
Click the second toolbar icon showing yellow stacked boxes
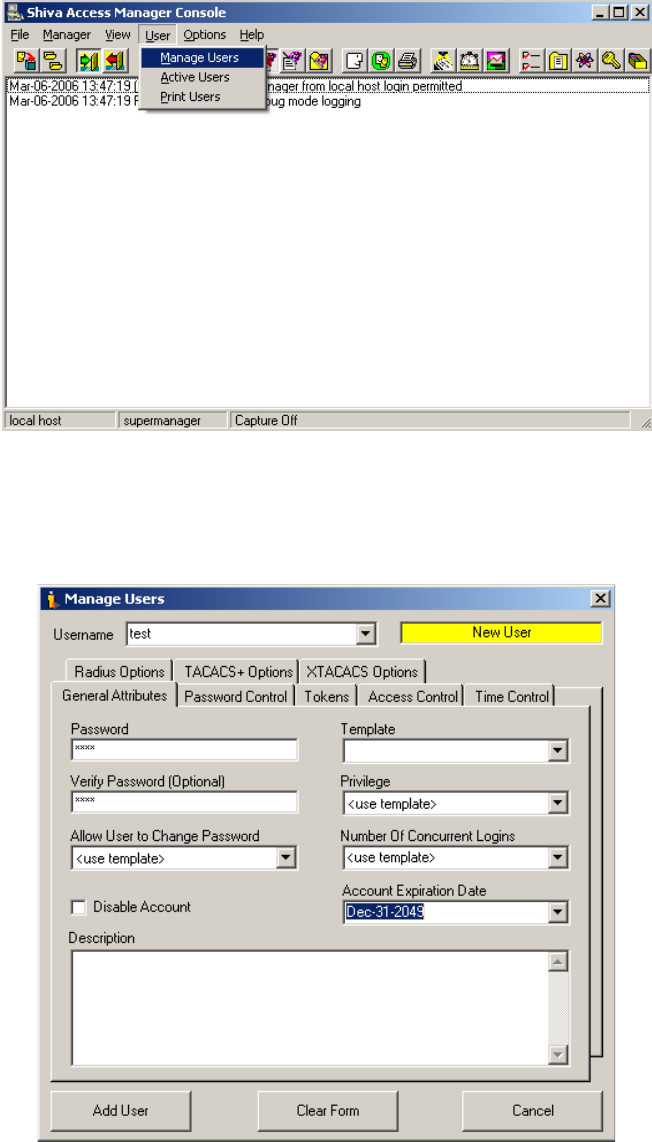click(52, 60)
